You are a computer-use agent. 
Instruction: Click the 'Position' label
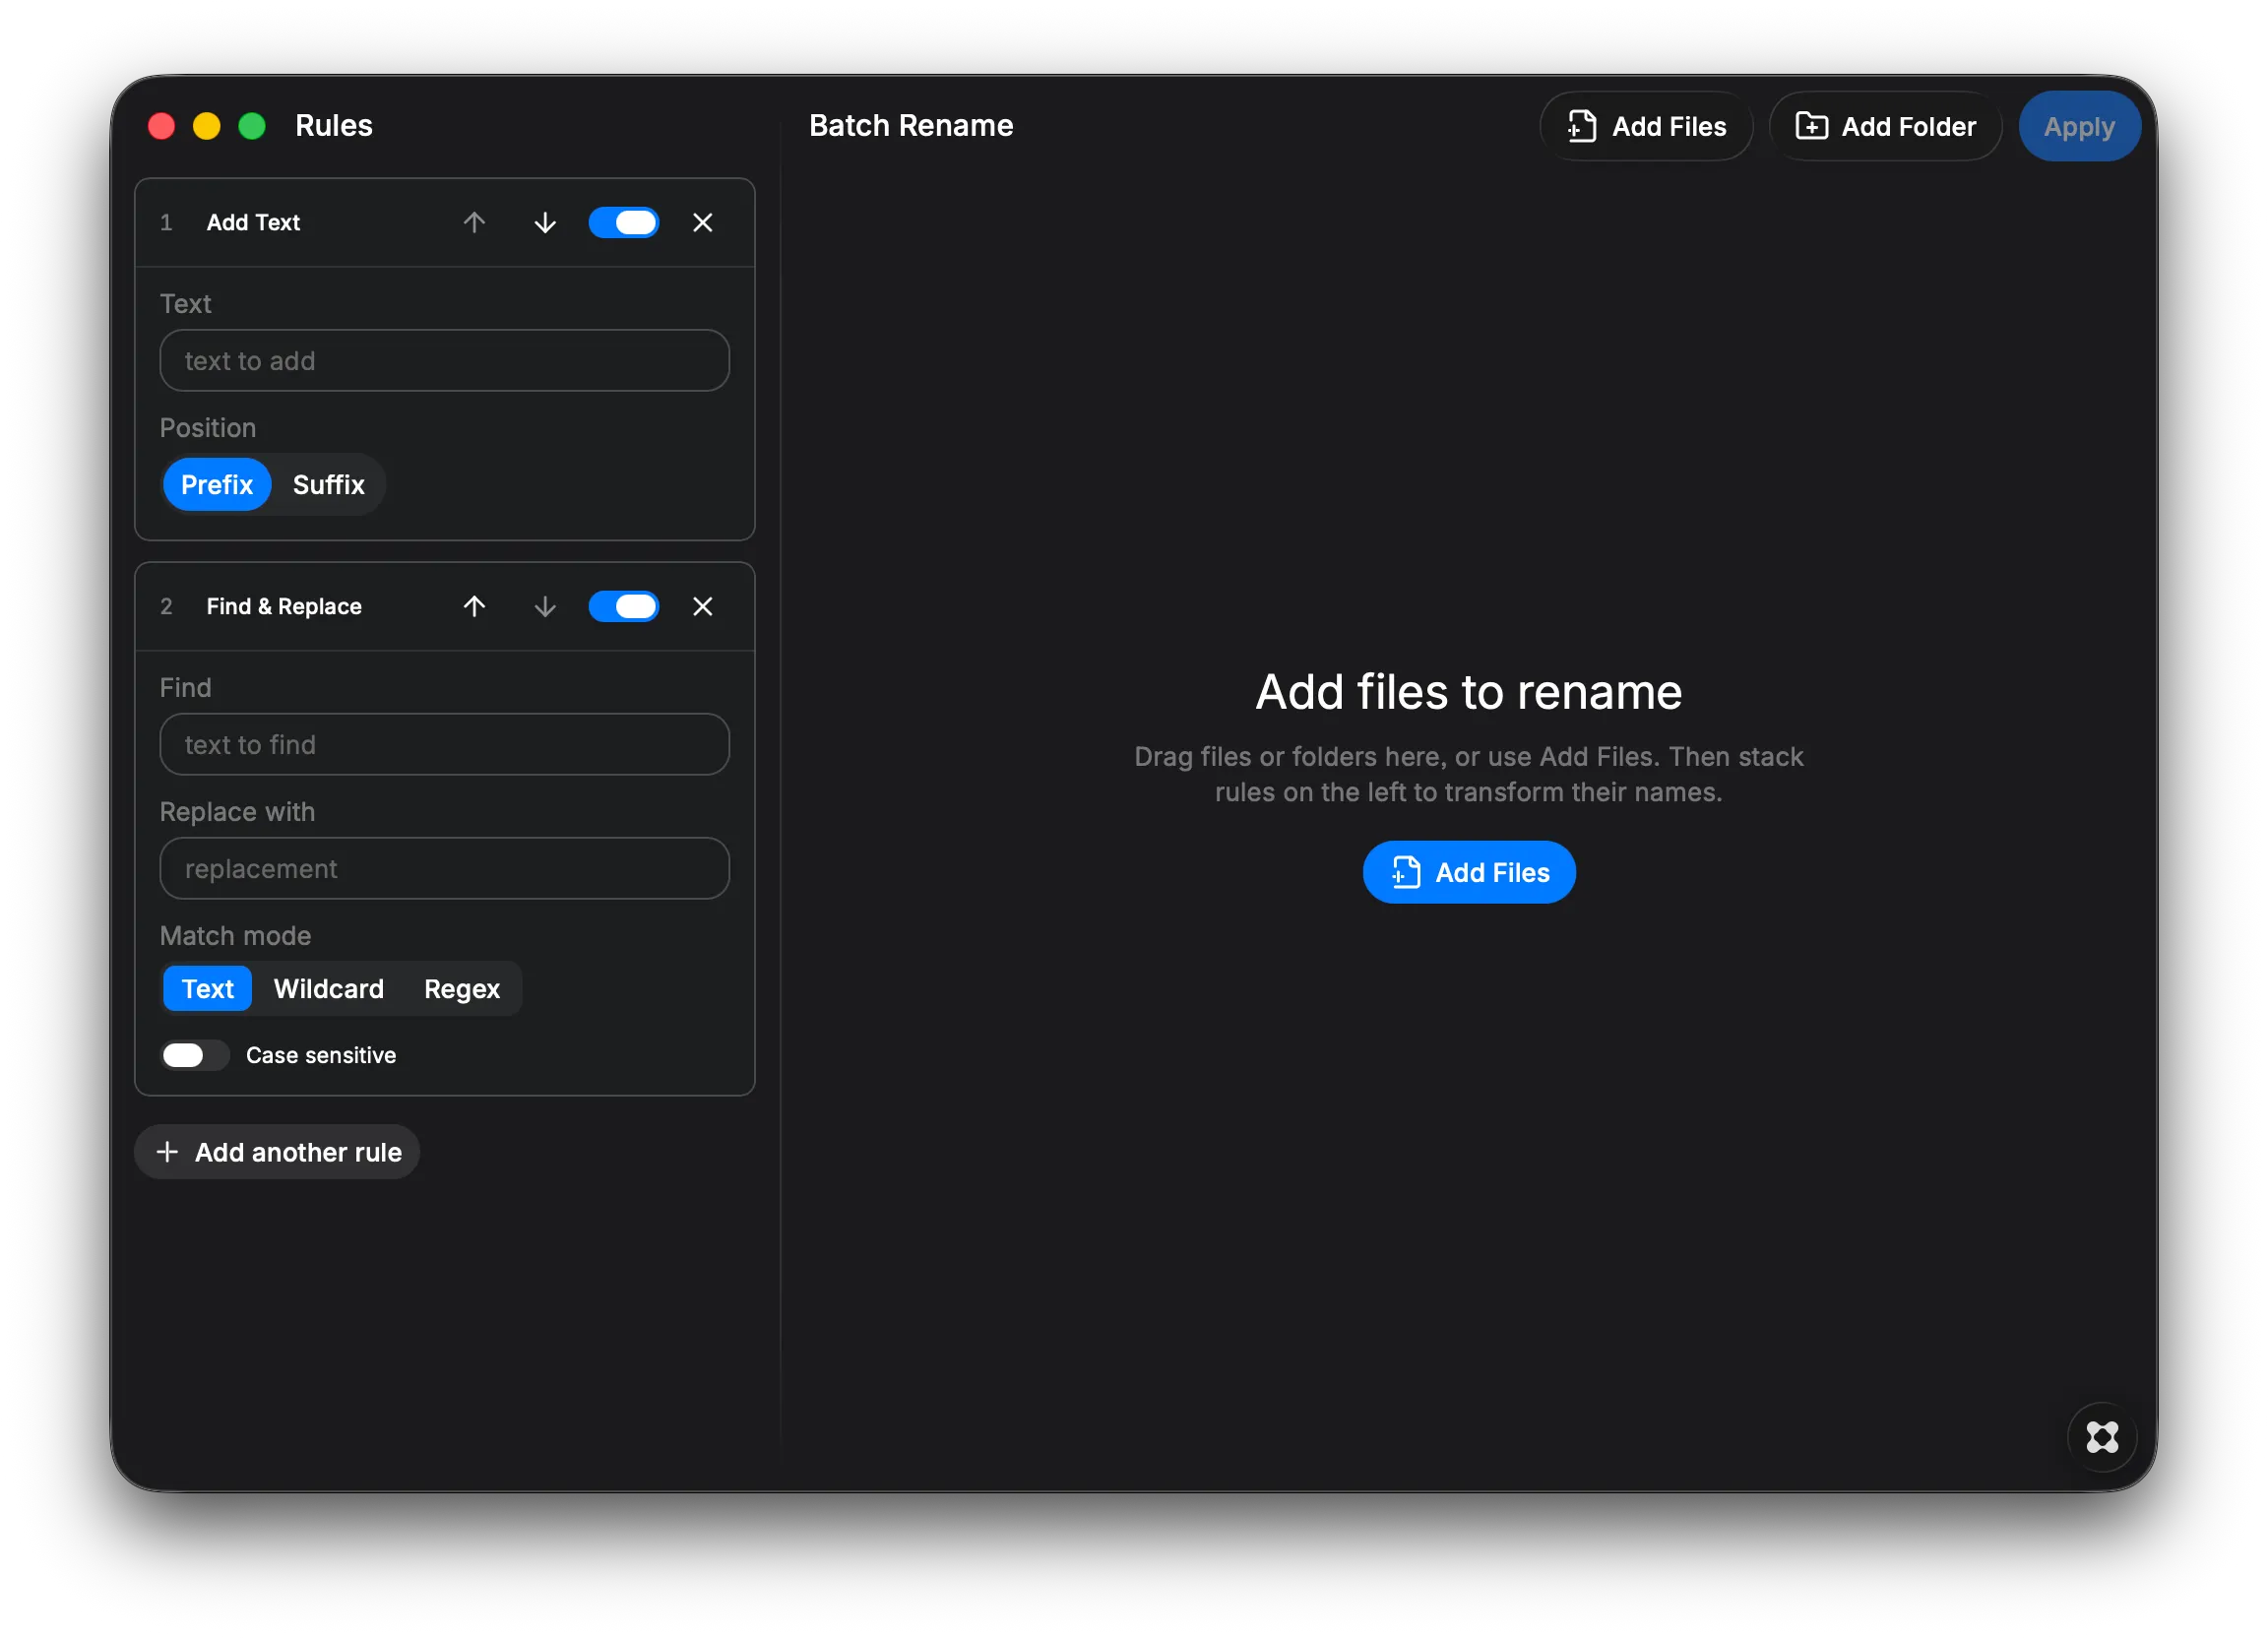click(208, 428)
